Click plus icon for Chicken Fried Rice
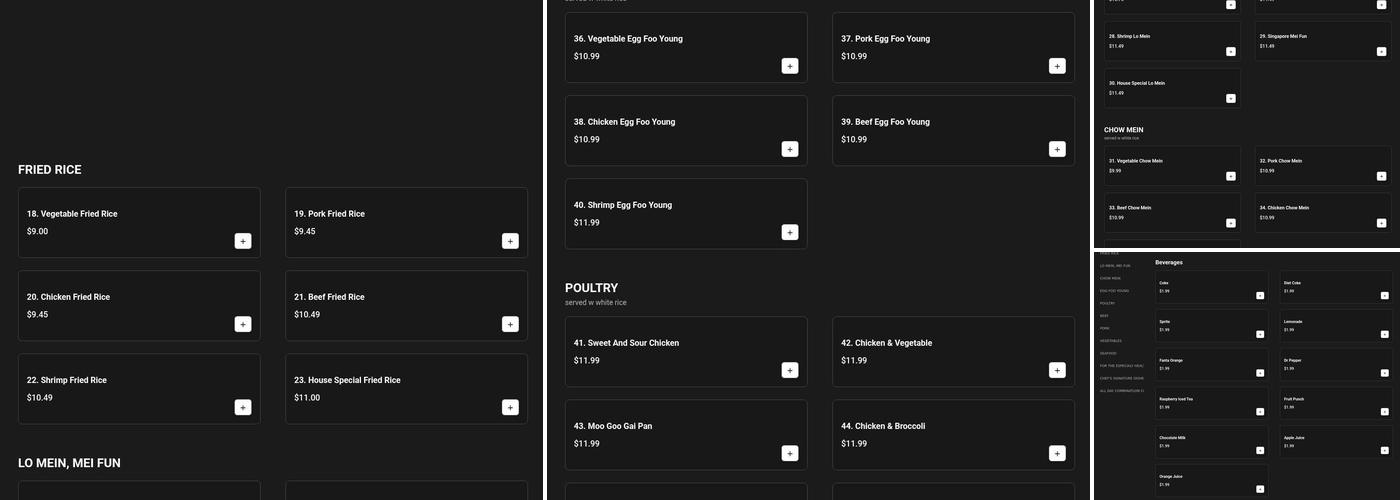Image resolution: width=1400 pixels, height=500 pixels. click(243, 324)
